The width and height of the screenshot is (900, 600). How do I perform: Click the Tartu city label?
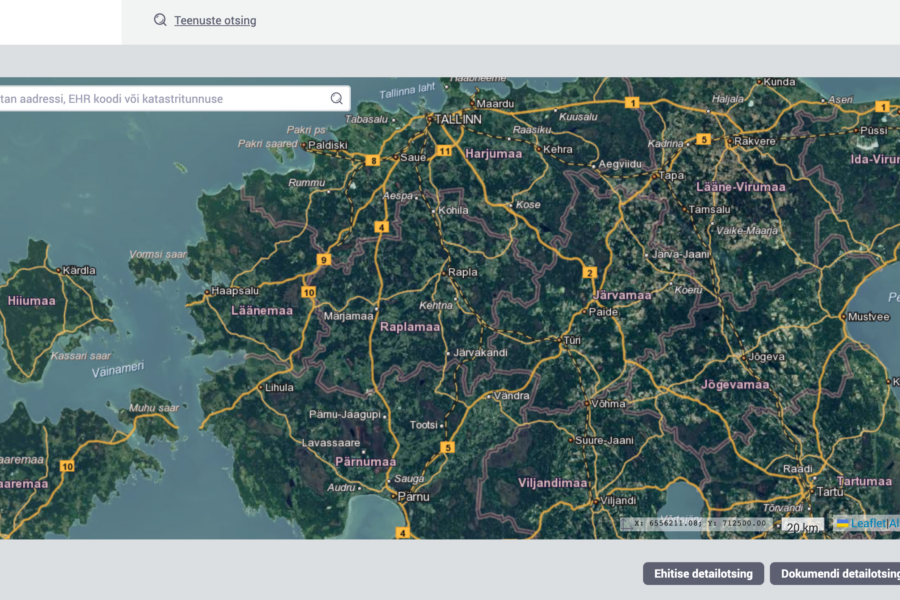pyautogui.click(x=830, y=491)
